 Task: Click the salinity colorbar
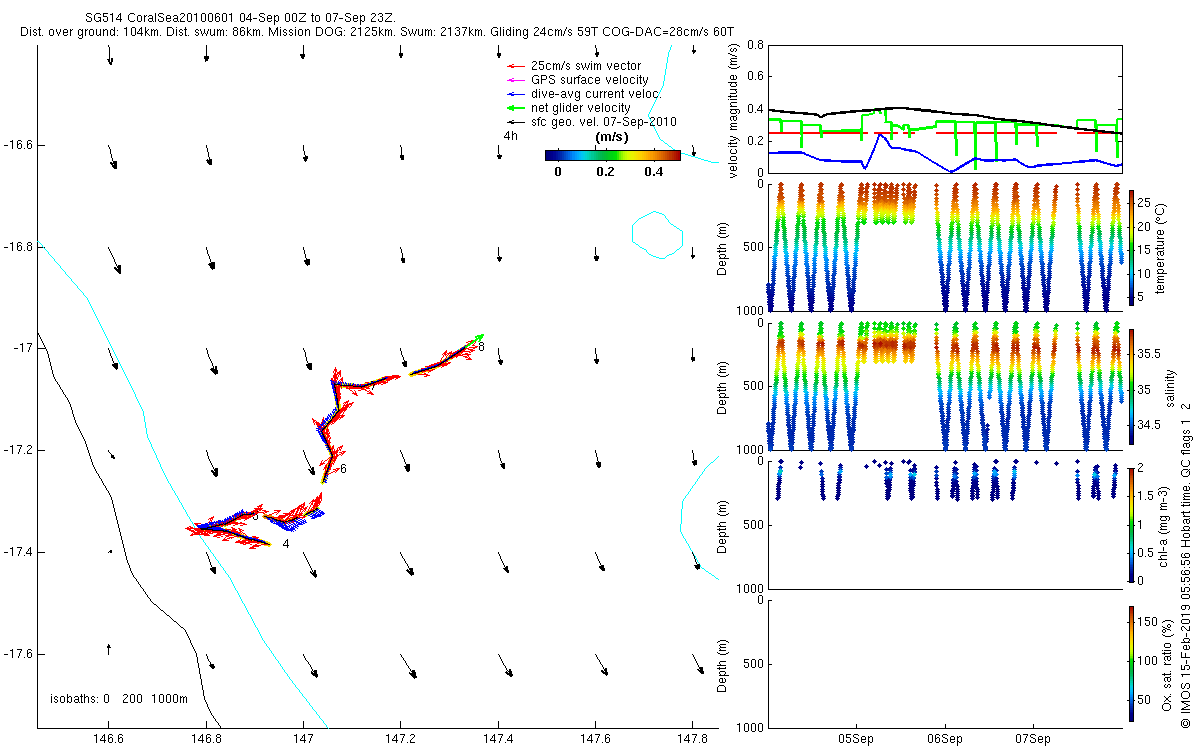click(1131, 386)
